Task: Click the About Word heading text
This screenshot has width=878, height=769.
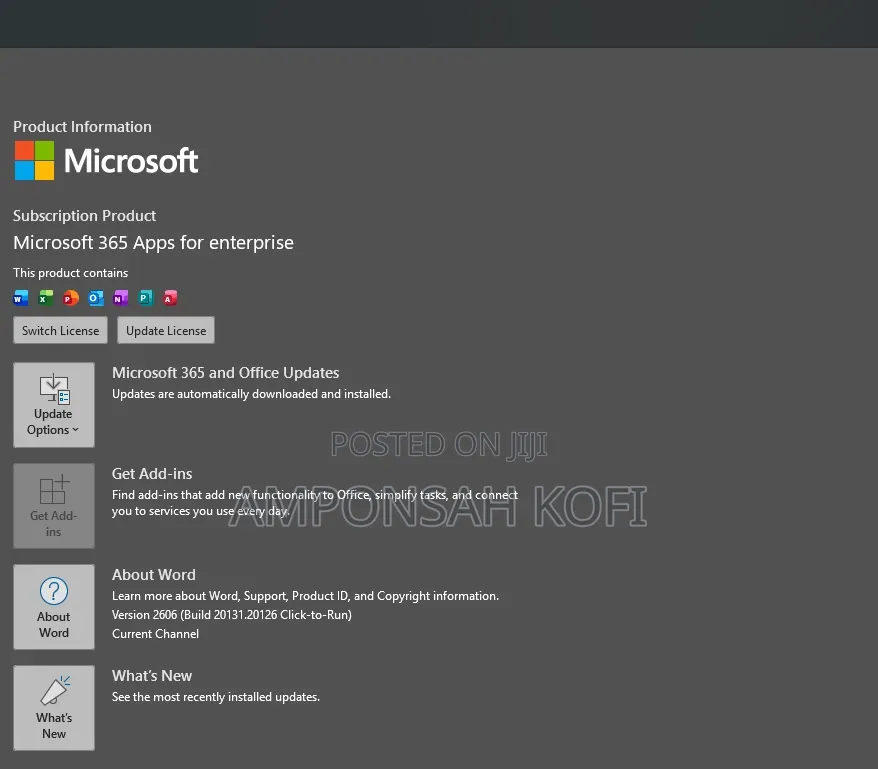Action: tap(154, 575)
